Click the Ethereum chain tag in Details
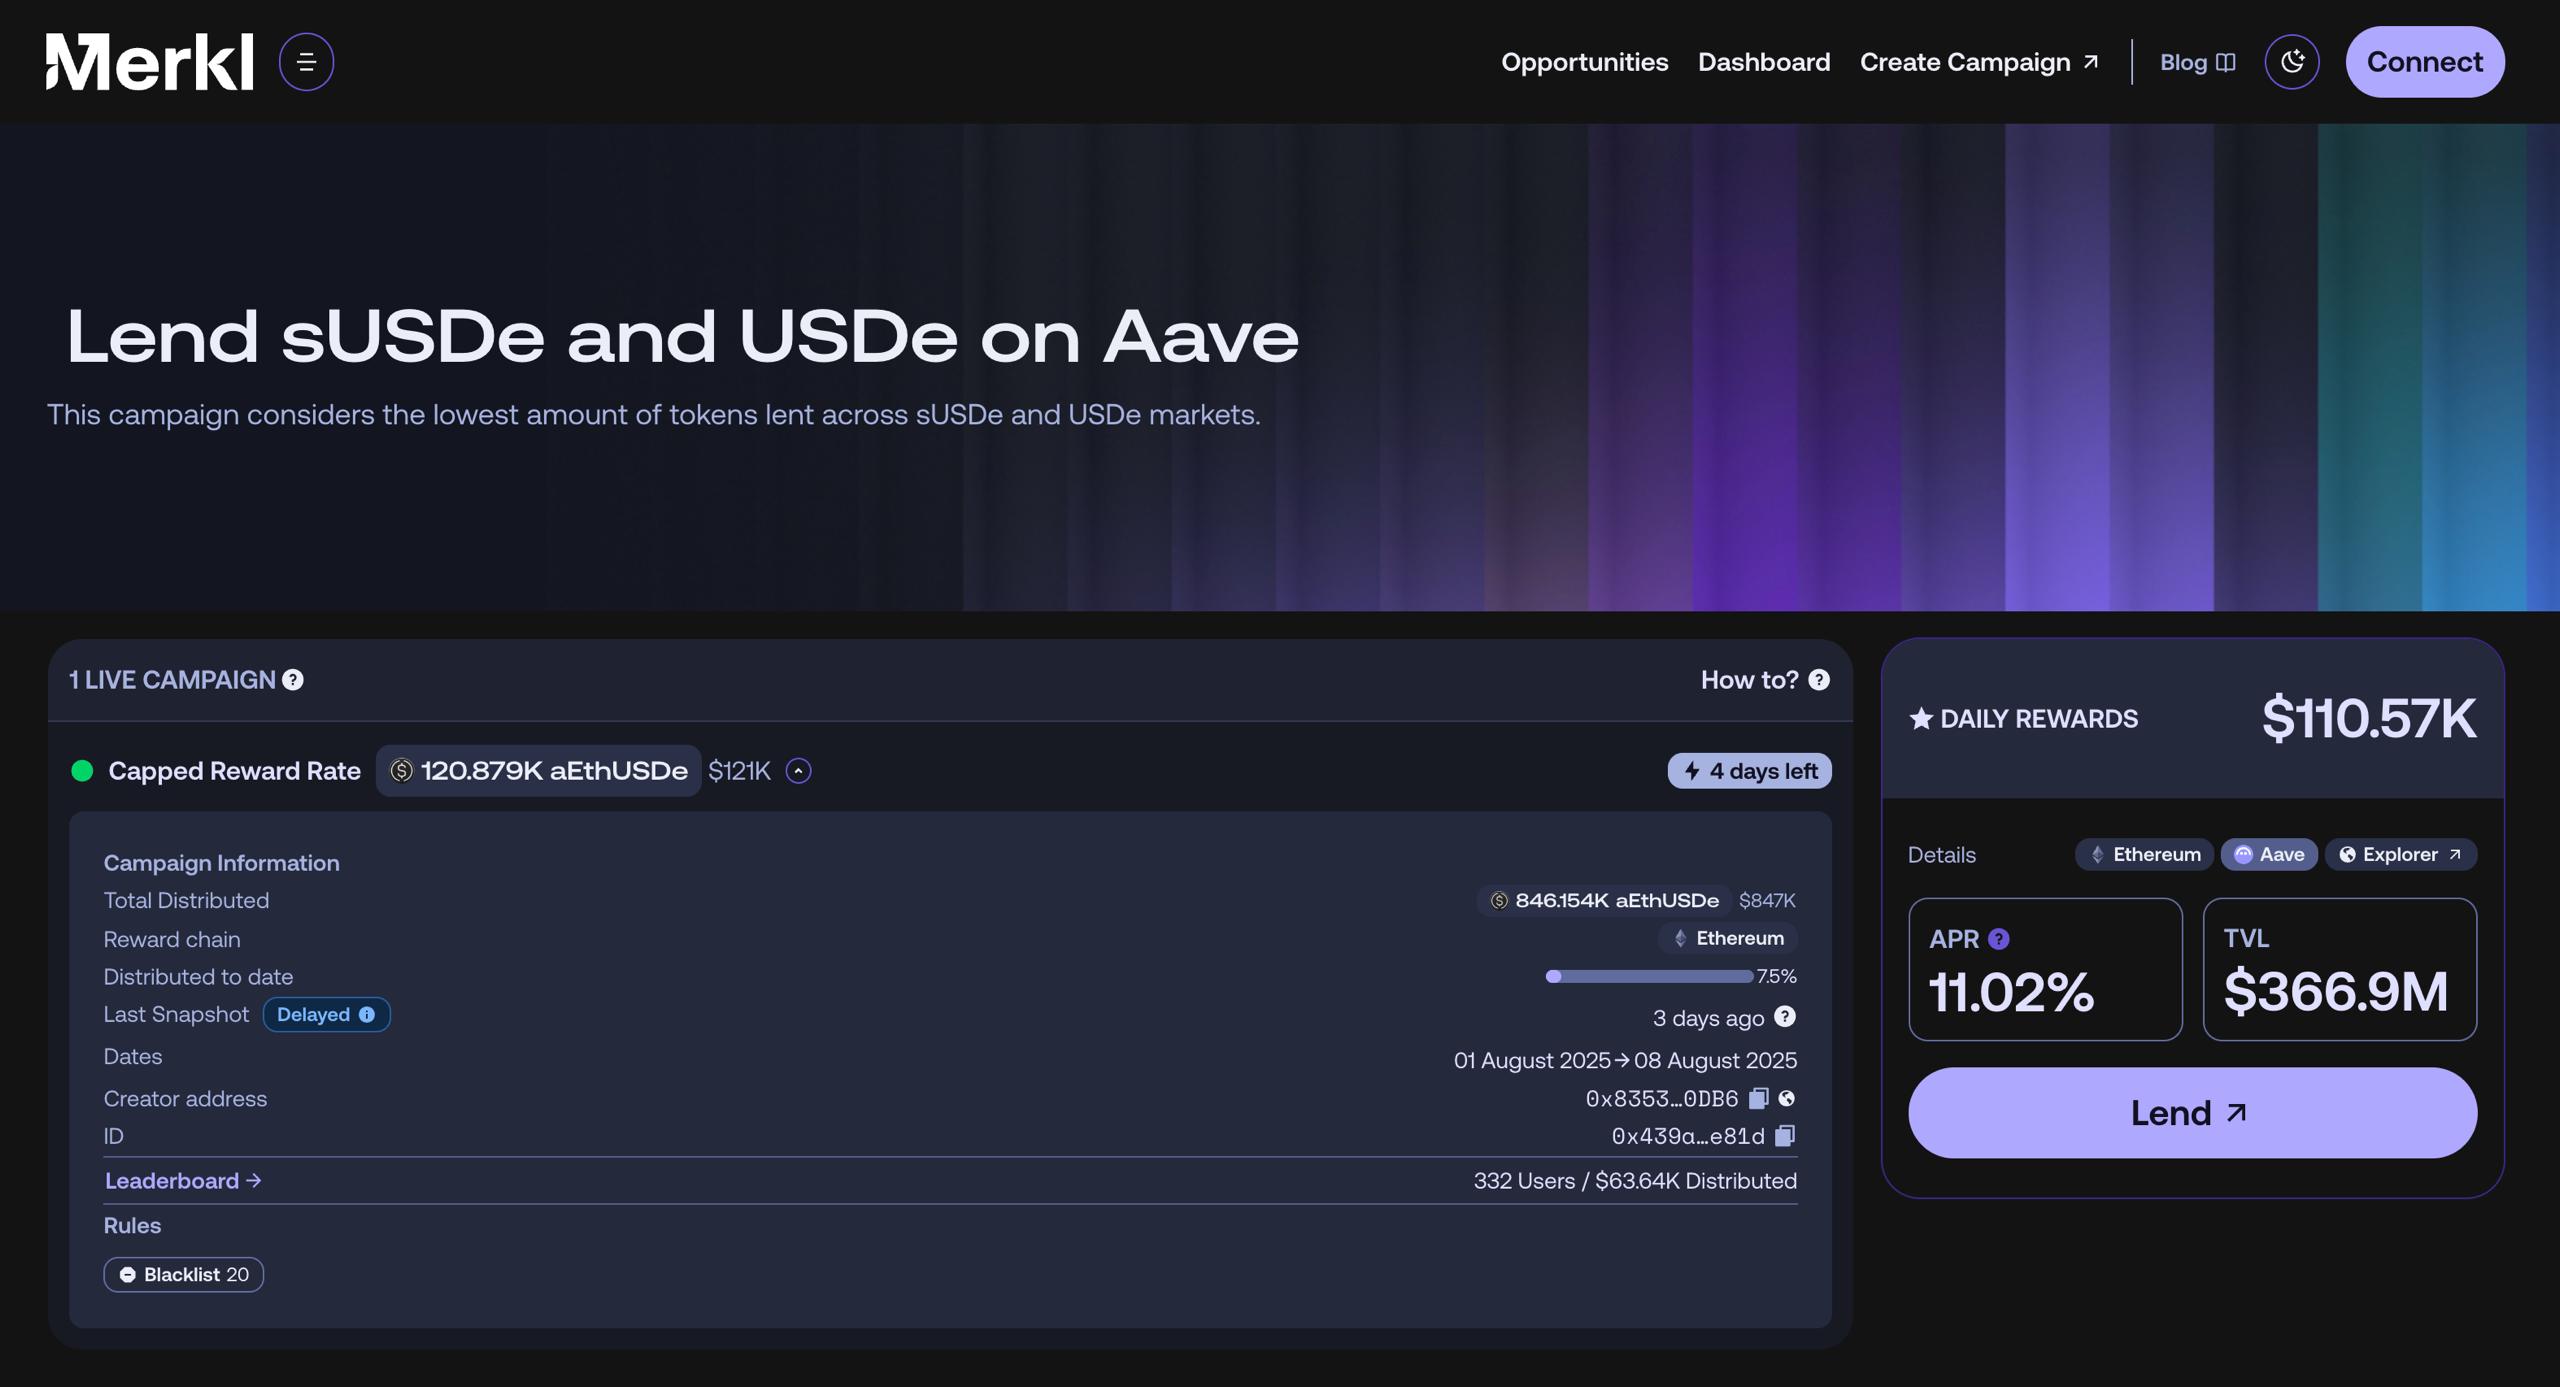Screen dimensions: 2560x1387 pos(2144,854)
